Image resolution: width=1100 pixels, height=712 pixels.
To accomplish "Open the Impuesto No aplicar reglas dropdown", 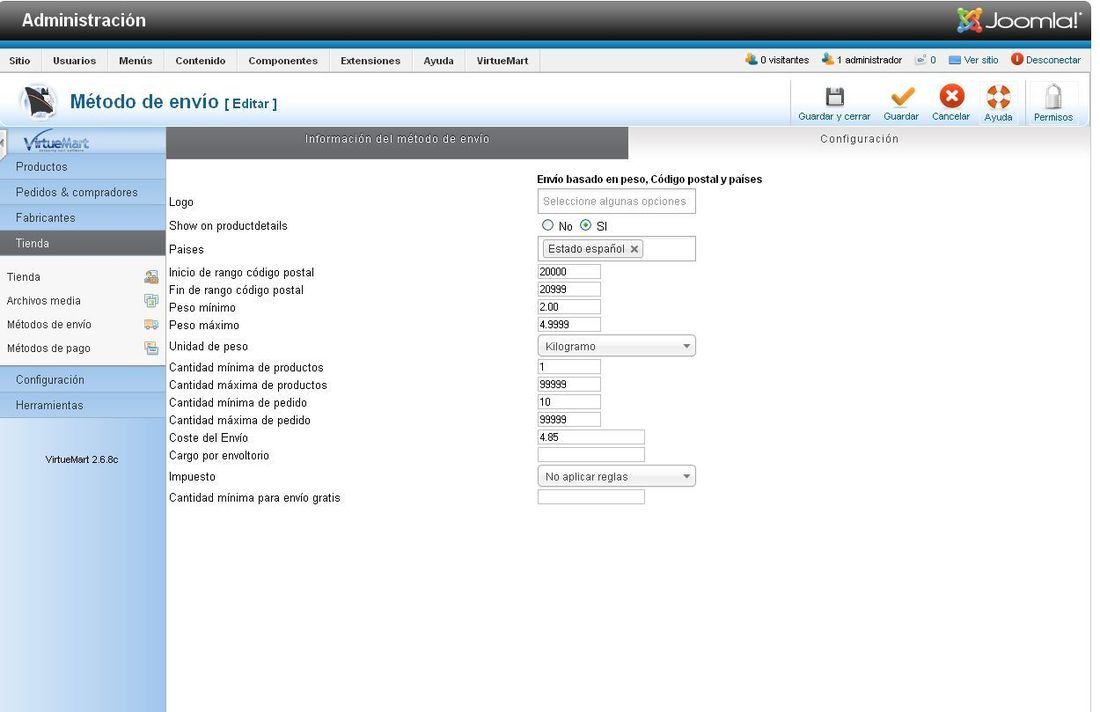I will [x=616, y=476].
